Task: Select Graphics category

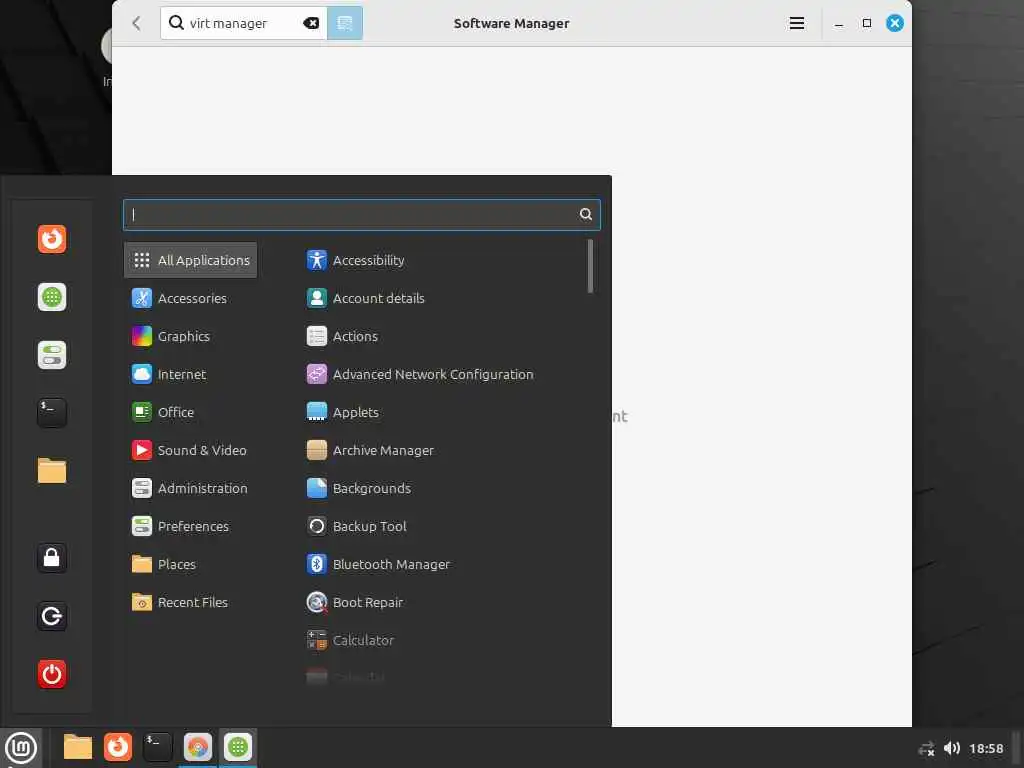Action: click(x=190, y=336)
